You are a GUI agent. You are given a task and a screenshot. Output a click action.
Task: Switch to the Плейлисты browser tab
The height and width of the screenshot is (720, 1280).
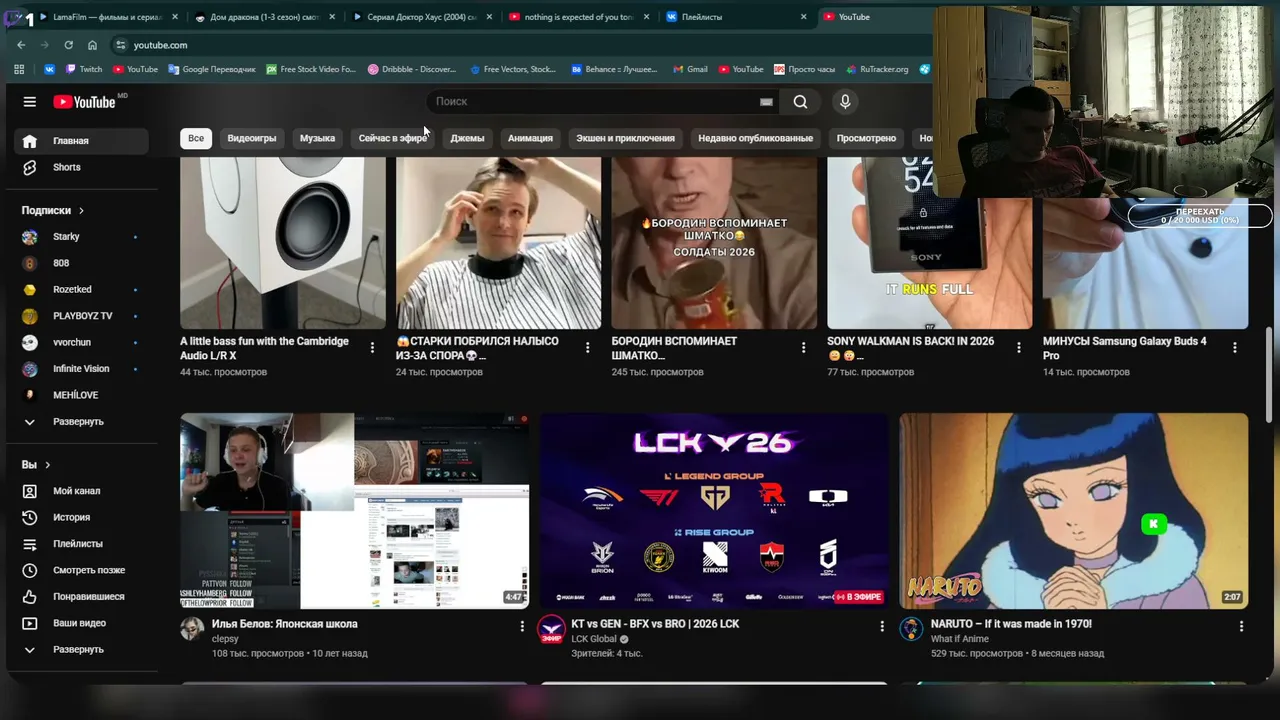click(x=738, y=17)
